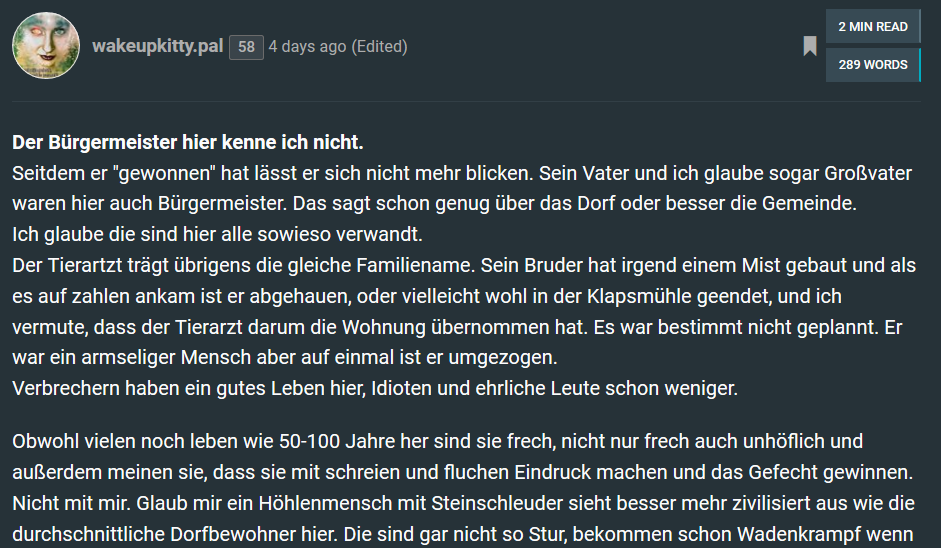Viewport: 941px width, 548px height.
Task: Click the reputation badge showing 58
Action: point(246,47)
